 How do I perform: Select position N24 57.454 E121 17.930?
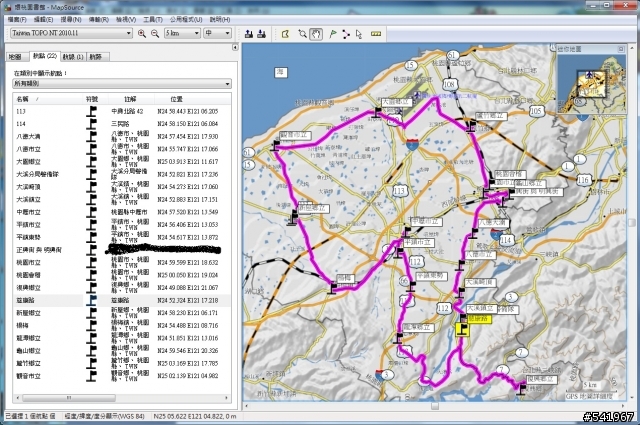188,136
